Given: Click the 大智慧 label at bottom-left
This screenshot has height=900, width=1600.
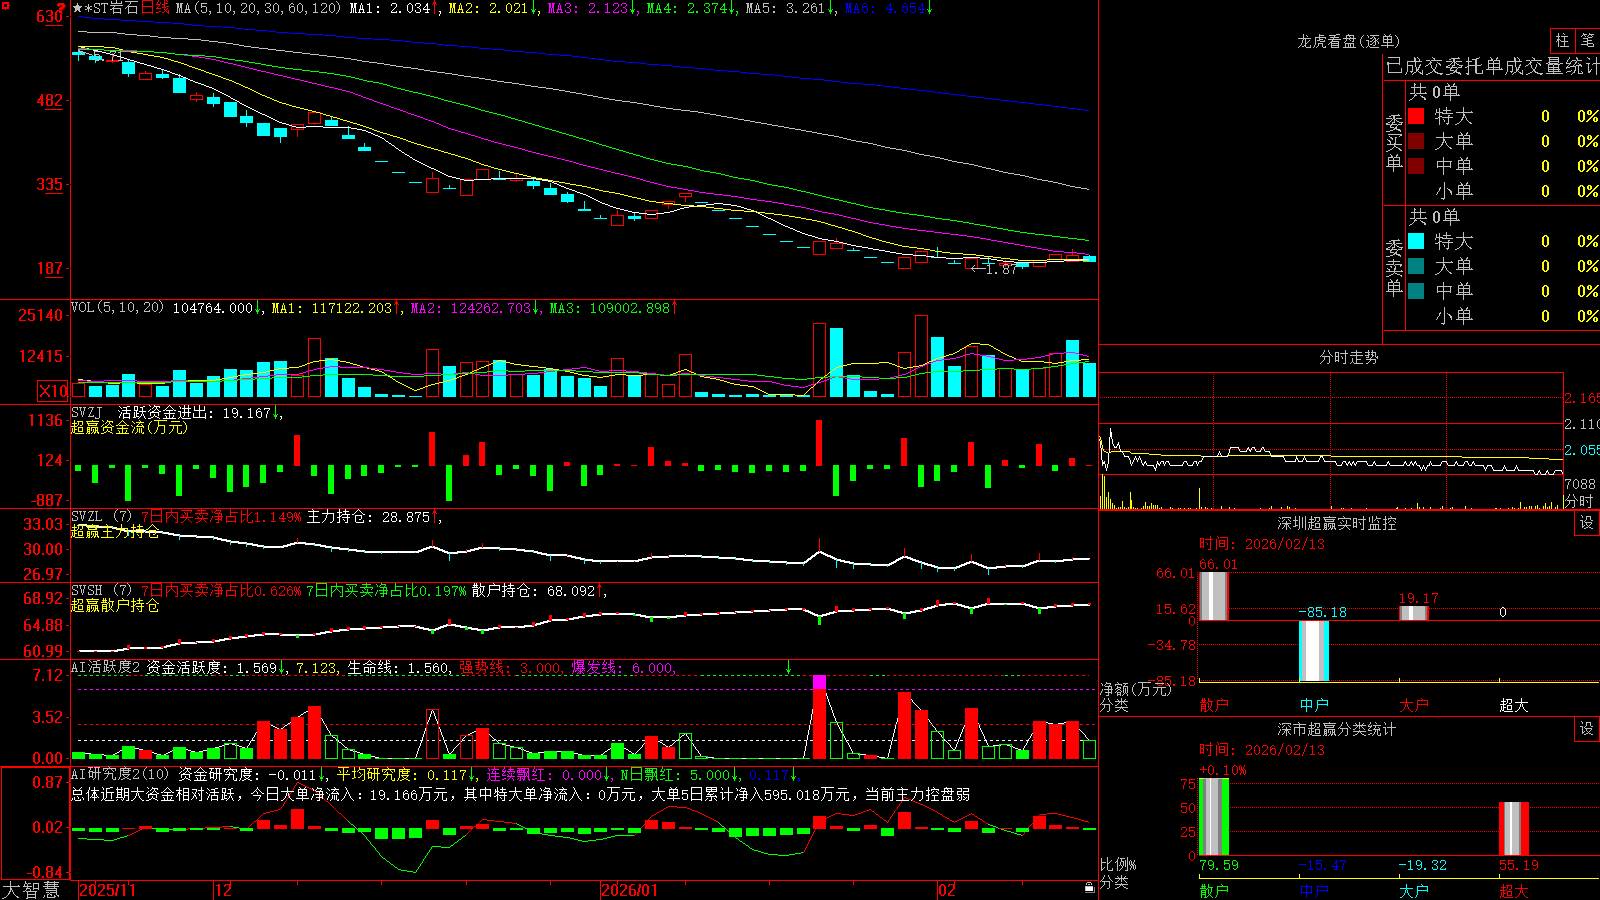Looking at the screenshot, I should point(31,890).
